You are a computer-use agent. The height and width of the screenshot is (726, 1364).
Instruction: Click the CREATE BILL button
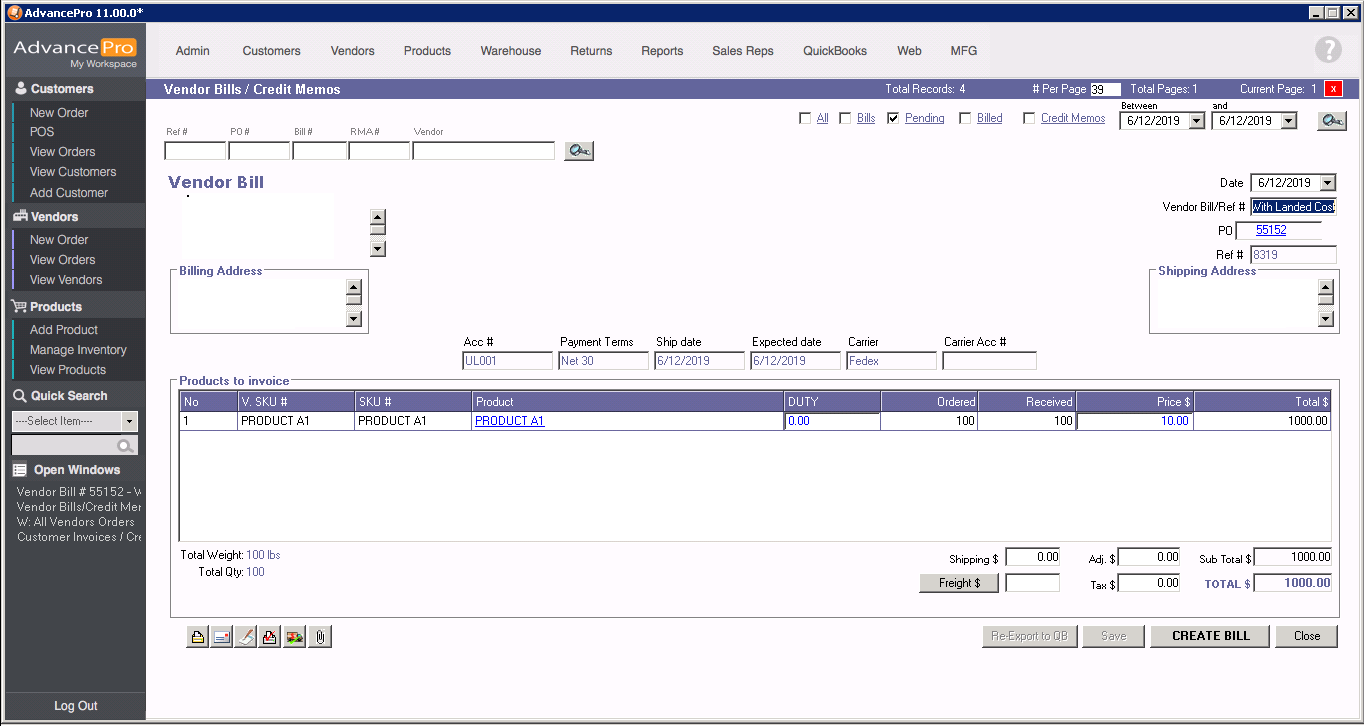point(1210,636)
